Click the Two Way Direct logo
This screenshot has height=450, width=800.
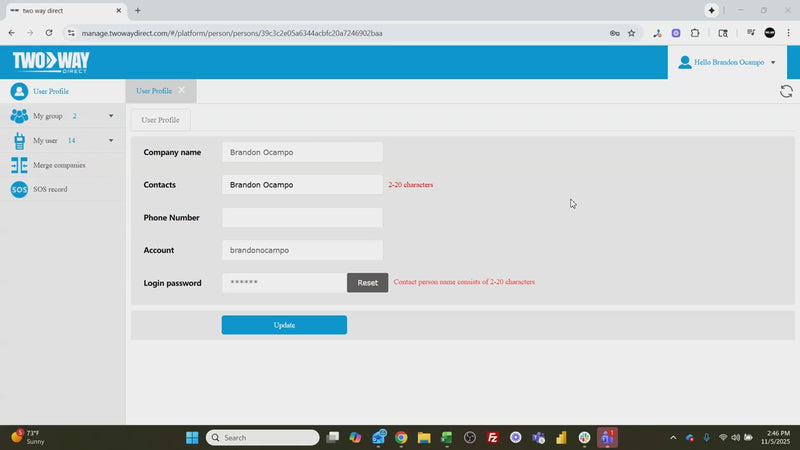[50, 62]
